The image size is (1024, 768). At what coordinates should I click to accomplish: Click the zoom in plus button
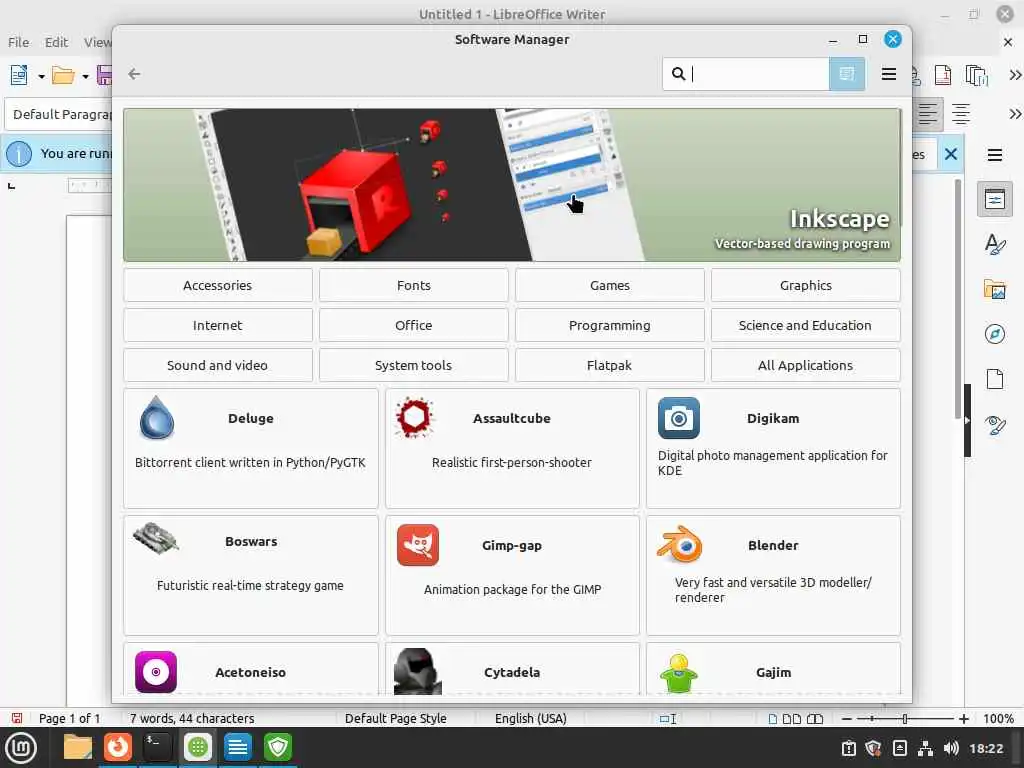coord(963,719)
